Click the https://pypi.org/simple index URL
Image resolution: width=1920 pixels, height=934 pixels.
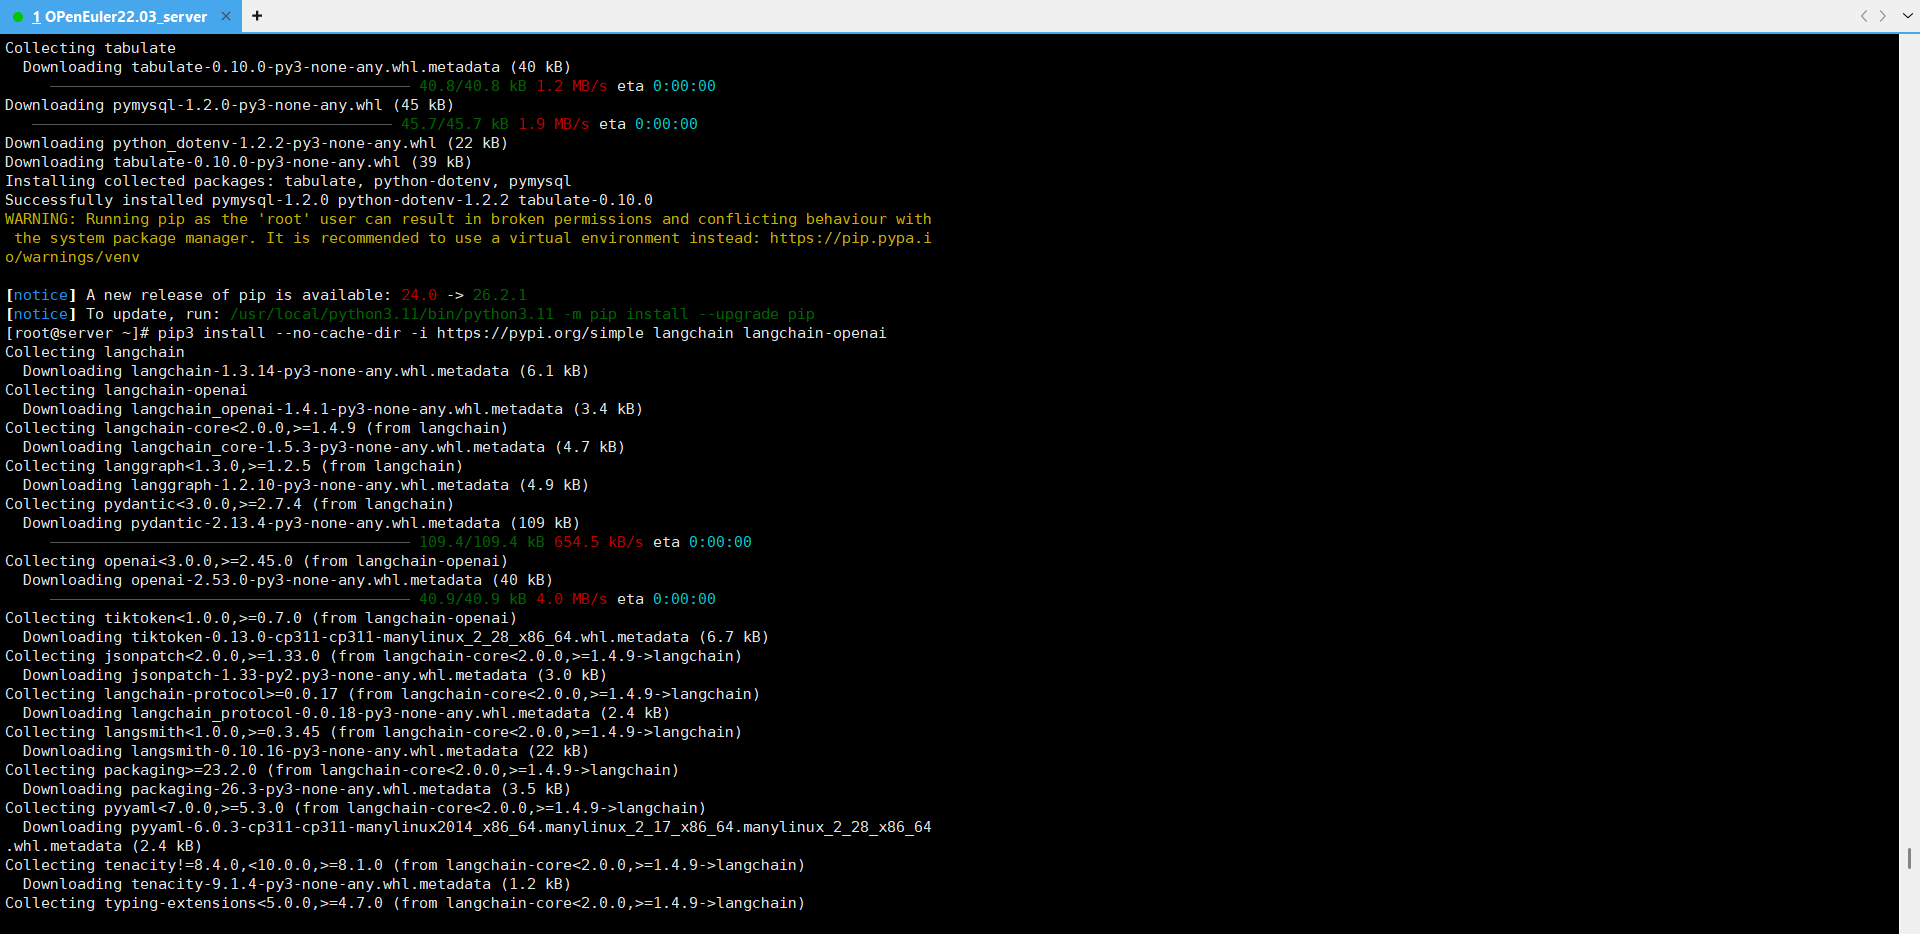pos(540,333)
